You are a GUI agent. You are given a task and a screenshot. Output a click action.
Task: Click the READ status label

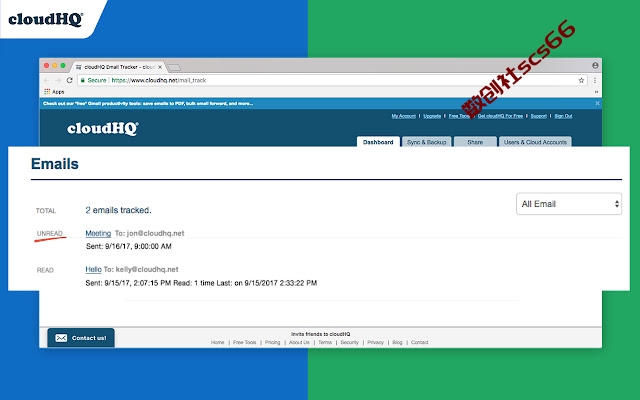pyautogui.click(x=45, y=270)
